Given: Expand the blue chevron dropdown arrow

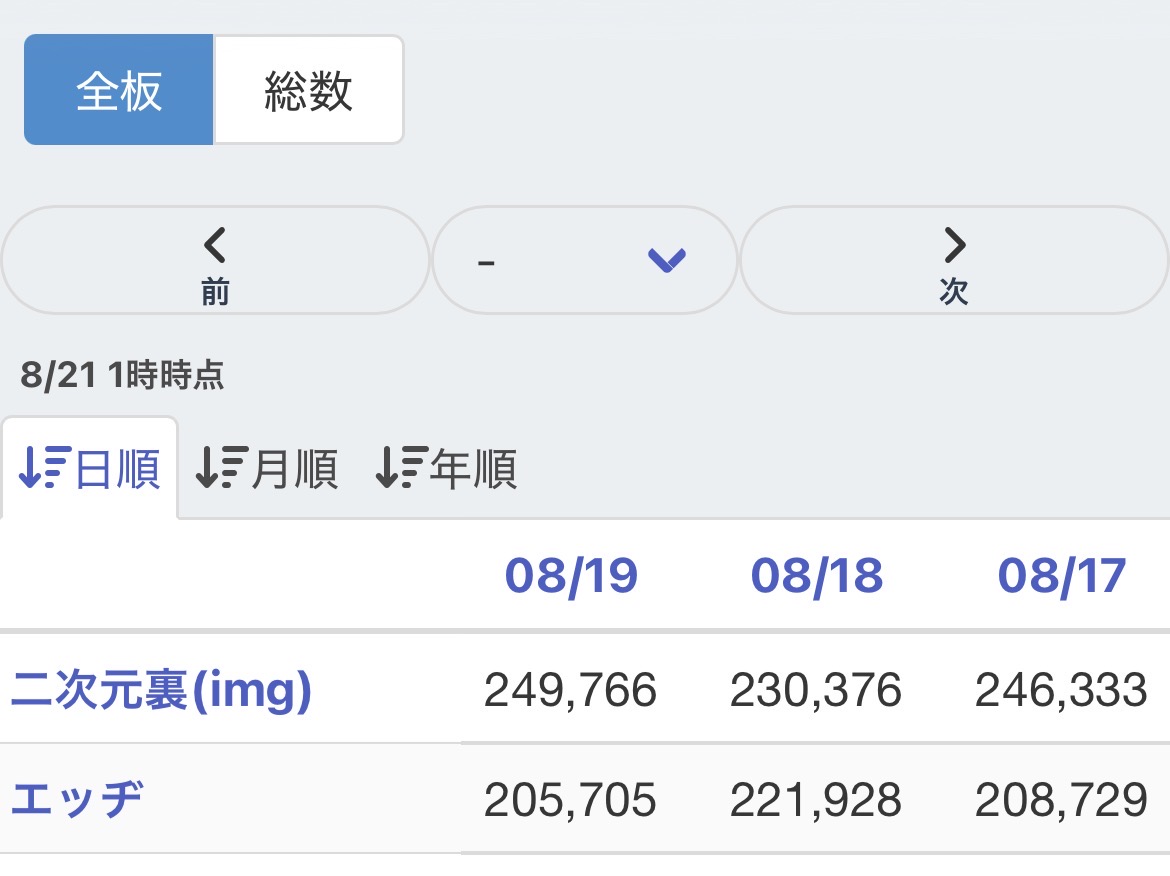Looking at the screenshot, I should (x=666, y=260).
